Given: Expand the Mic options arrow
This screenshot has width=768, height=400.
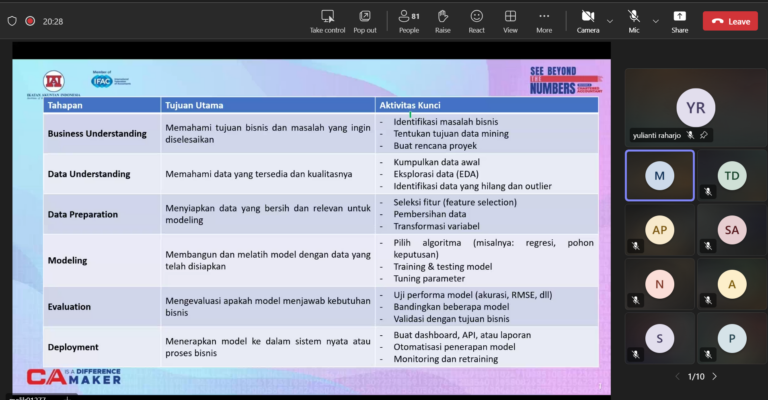Looking at the screenshot, I should coord(656,20).
